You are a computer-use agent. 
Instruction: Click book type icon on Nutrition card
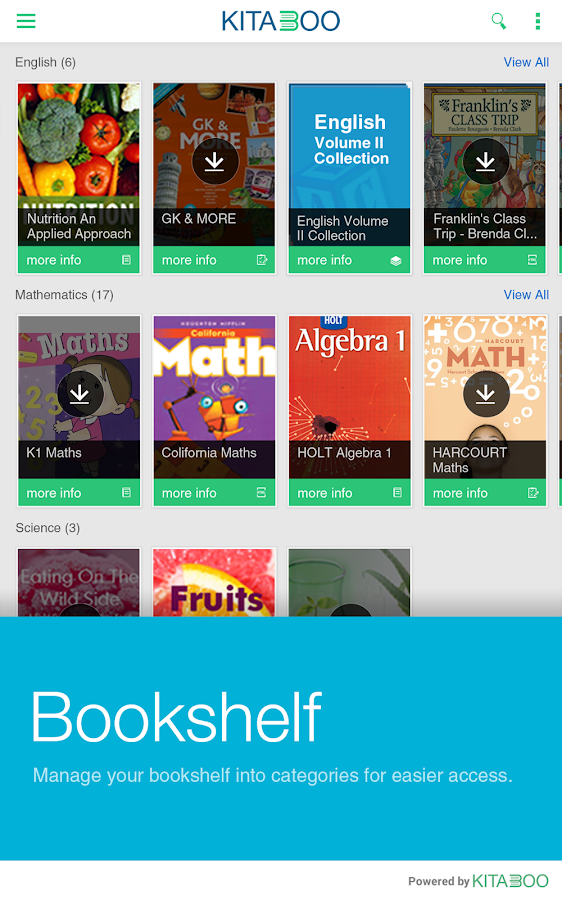pos(126,260)
